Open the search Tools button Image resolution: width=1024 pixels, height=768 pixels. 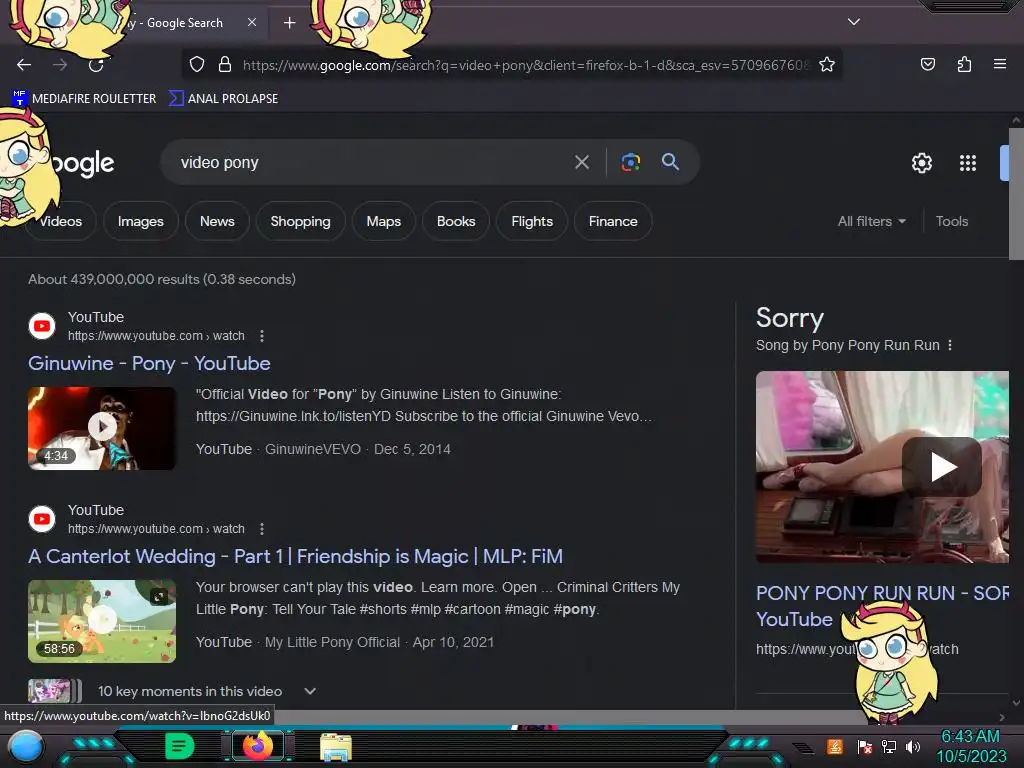[952, 221]
